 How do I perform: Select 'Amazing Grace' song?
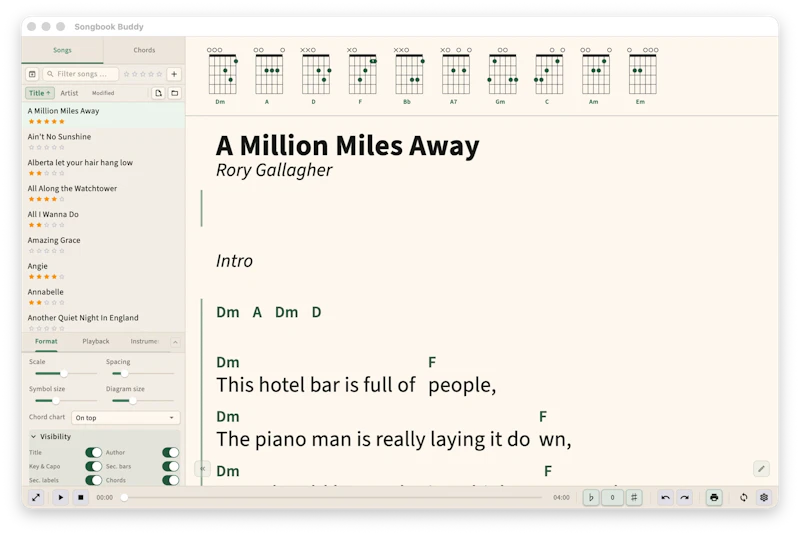click(103, 245)
